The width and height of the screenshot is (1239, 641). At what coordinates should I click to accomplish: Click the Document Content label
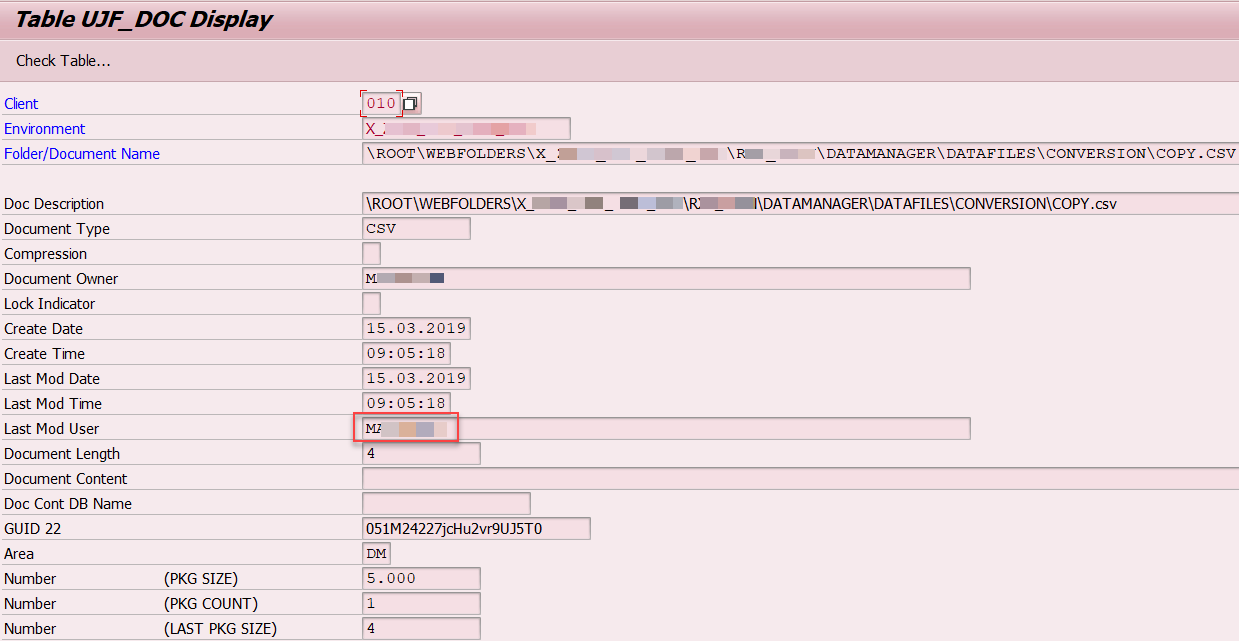click(x=66, y=479)
